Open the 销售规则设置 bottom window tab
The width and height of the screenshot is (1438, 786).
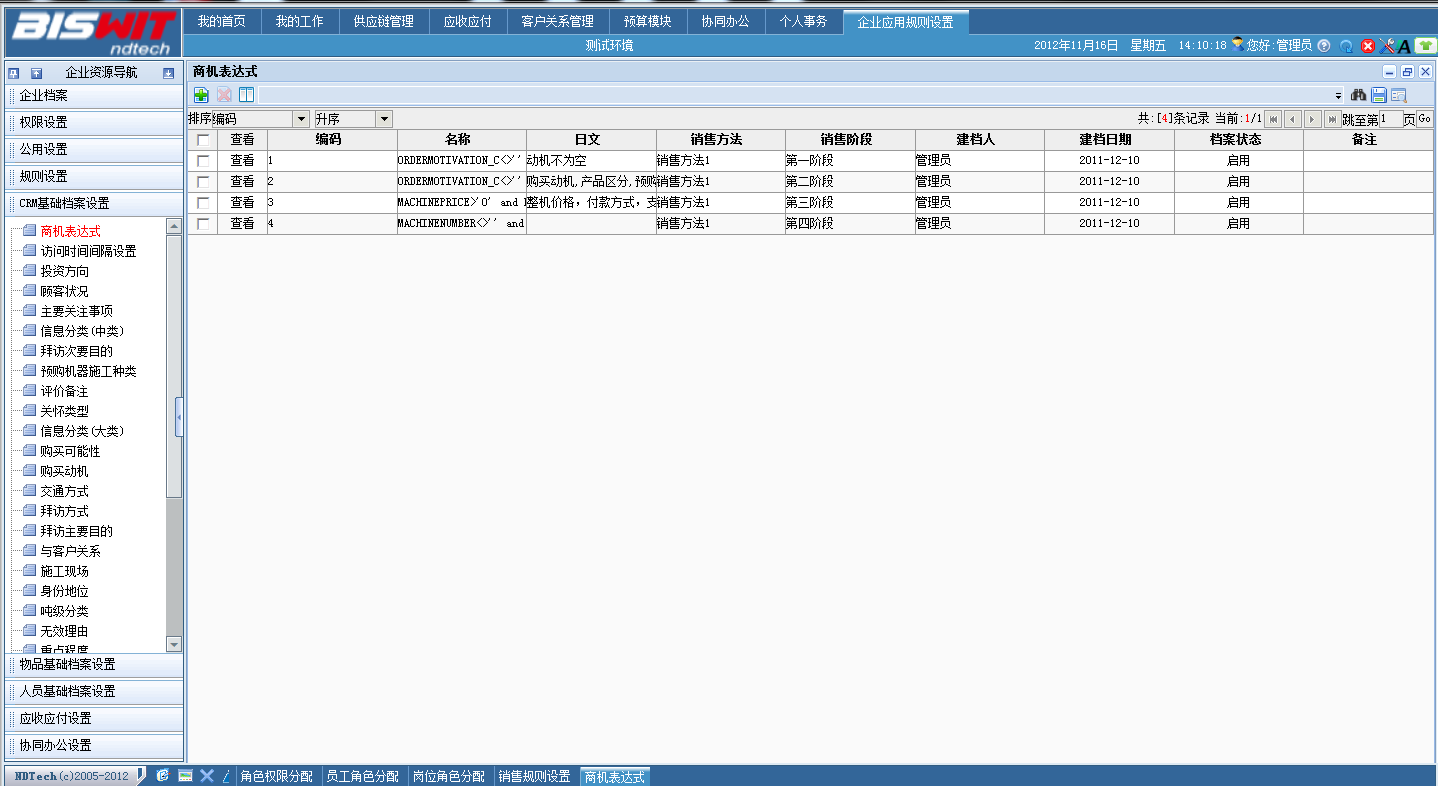pyautogui.click(x=535, y=777)
